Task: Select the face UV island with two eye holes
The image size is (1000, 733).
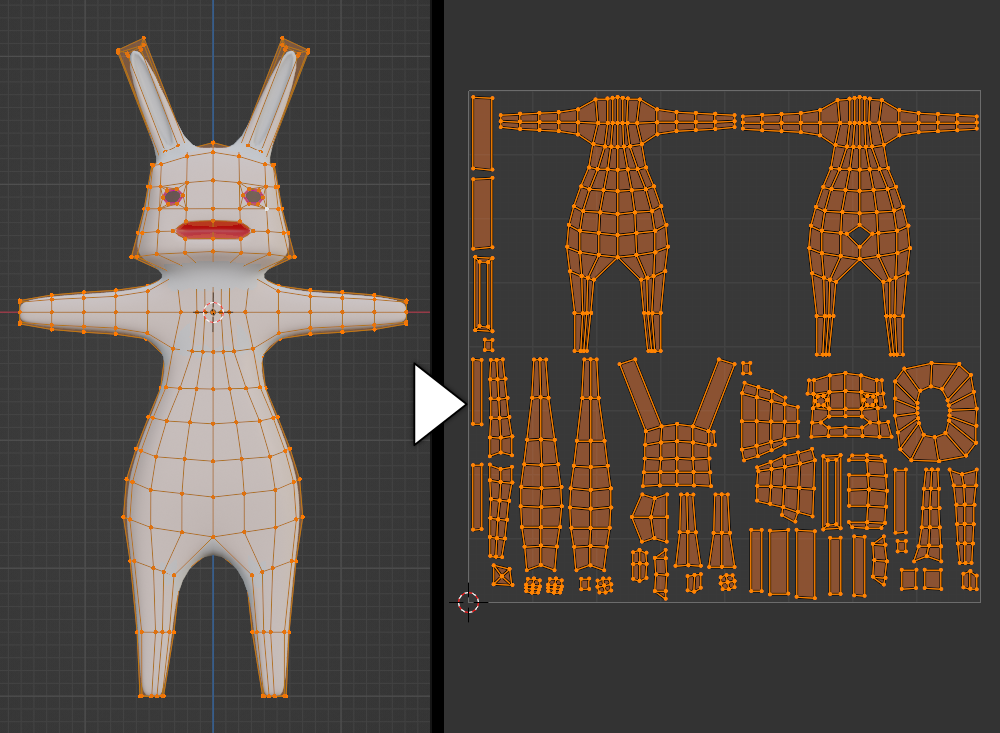Action: coord(849,406)
